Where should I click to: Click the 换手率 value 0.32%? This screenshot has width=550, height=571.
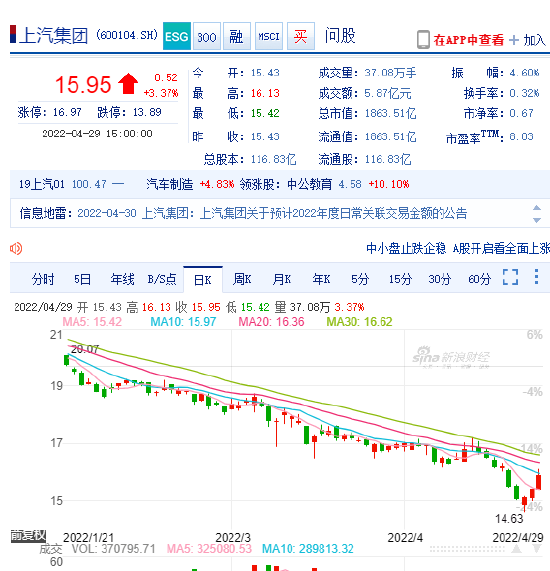click(x=524, y=94)
